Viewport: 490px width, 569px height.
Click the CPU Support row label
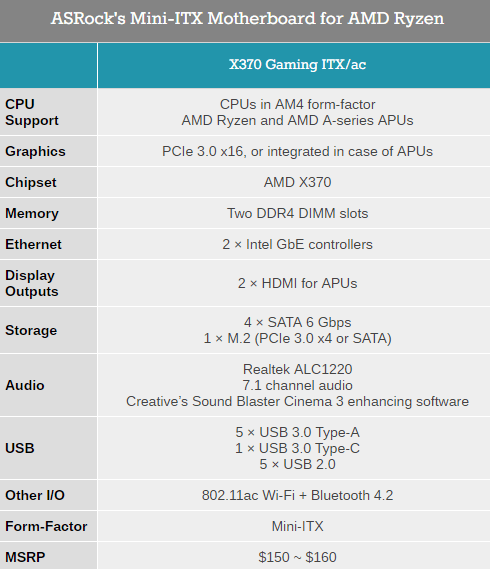tap(32, 112)
